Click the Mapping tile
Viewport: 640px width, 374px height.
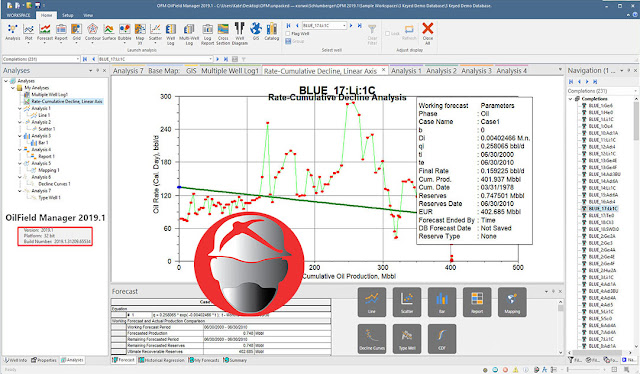point(512,302)
